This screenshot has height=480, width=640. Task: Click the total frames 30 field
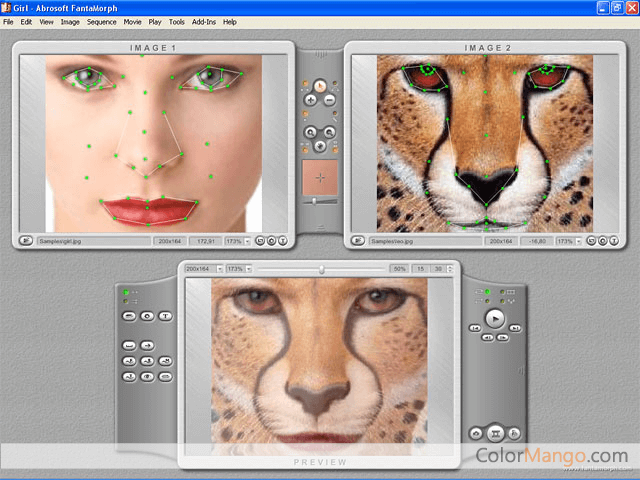[438, 269]
